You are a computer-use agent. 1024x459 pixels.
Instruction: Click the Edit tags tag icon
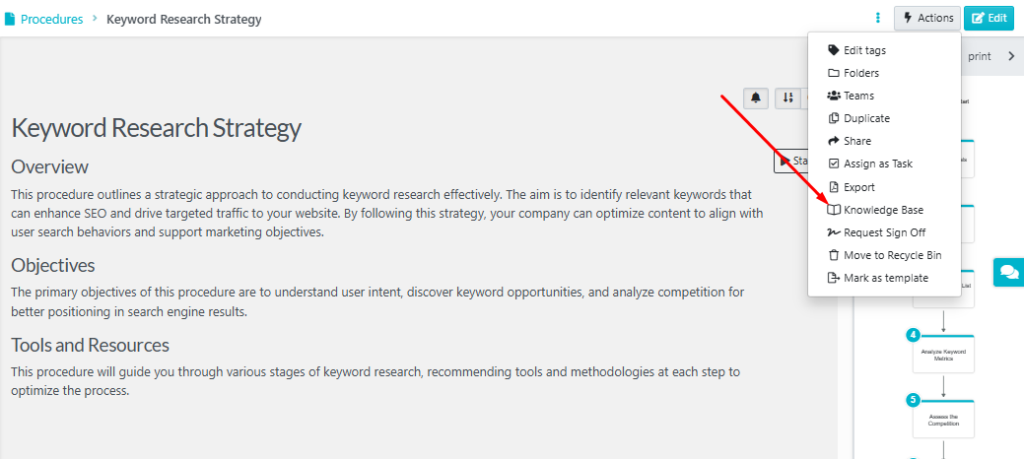tap(833, 50)
